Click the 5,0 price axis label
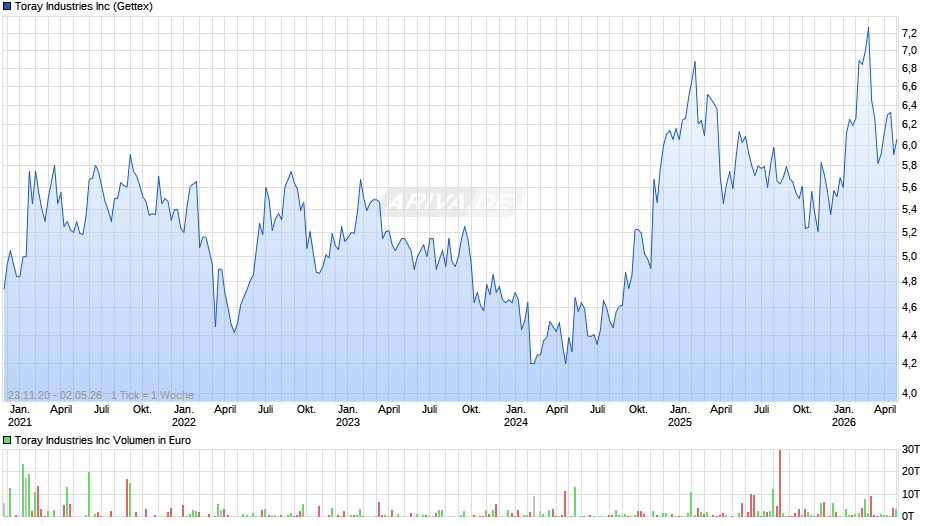The image size is (940, 526). coord(909,256)
